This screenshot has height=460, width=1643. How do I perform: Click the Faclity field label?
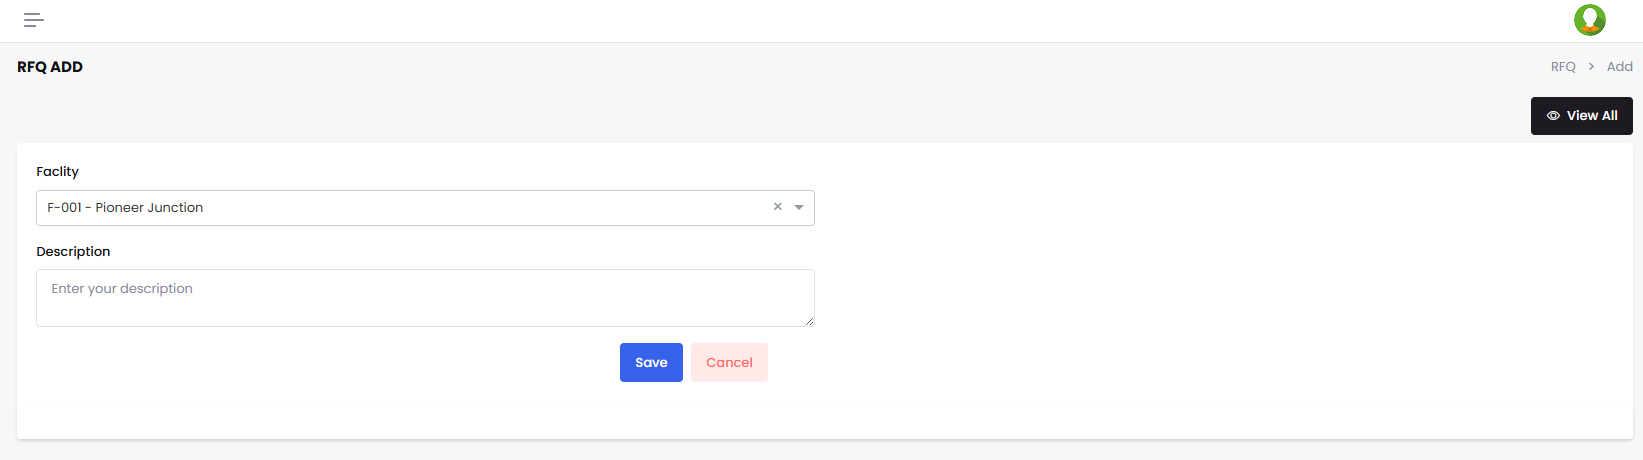(57, 172)
